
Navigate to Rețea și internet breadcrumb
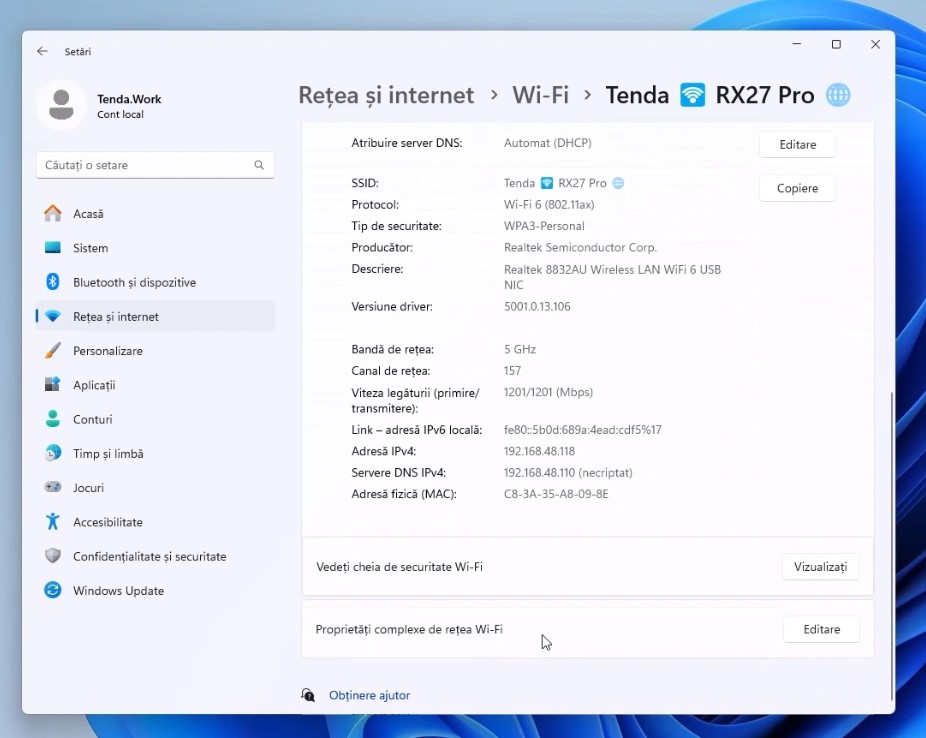tap(386, 95)
